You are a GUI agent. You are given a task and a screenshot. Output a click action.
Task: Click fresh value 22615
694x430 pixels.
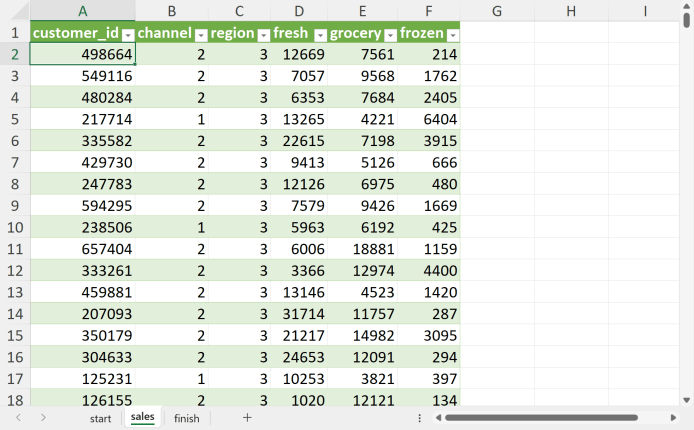pyautogui.click(x=299, y=141)
